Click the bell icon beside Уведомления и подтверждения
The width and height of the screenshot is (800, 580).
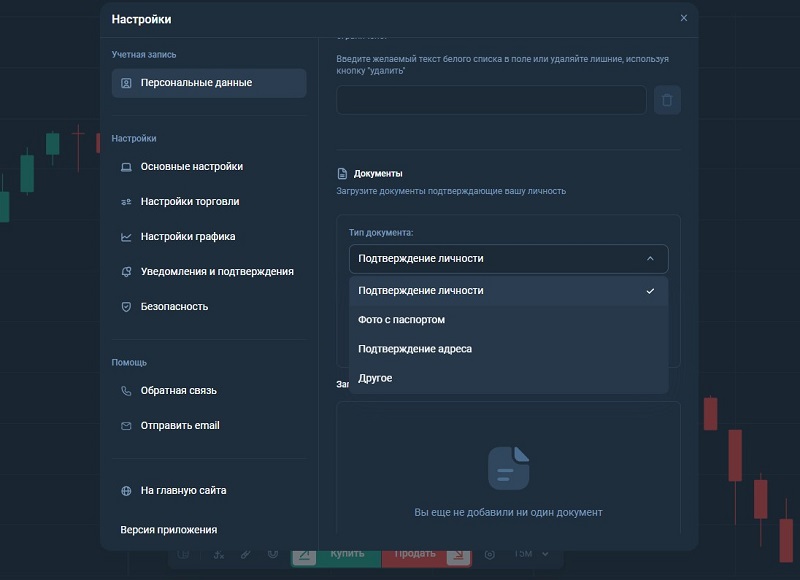coord(126,272)
